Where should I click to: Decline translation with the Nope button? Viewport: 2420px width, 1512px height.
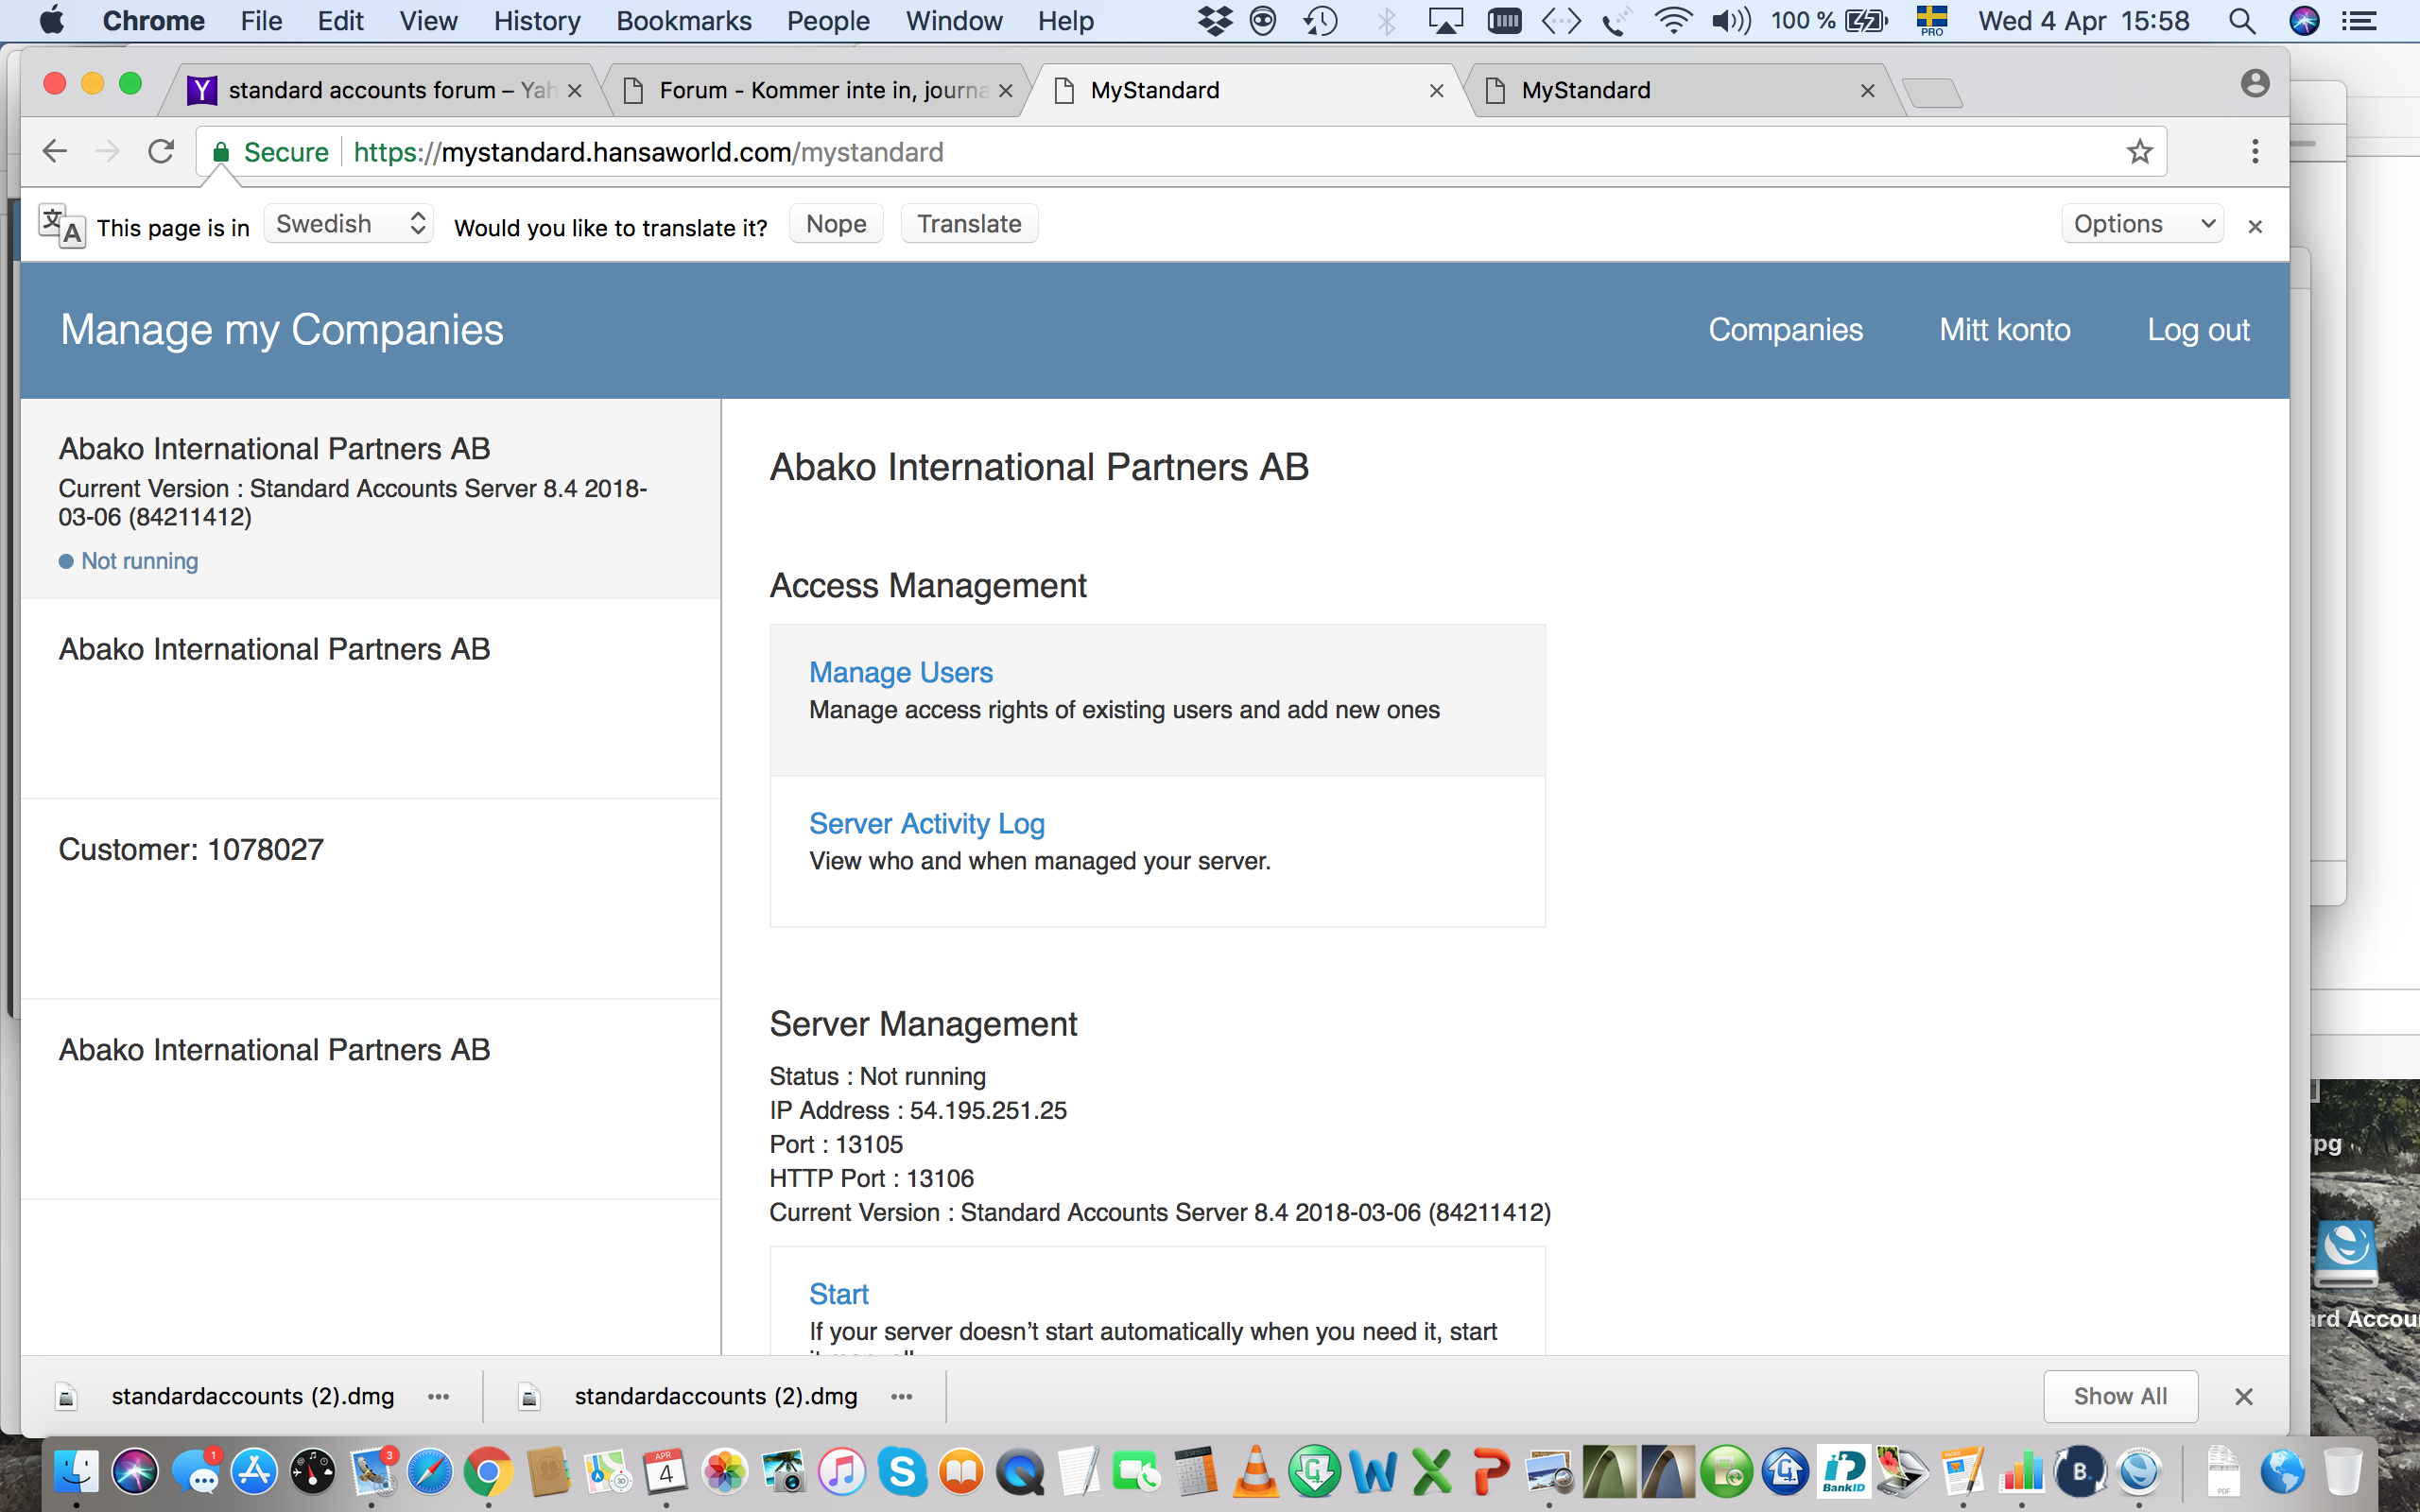click(x=836, y=224)
